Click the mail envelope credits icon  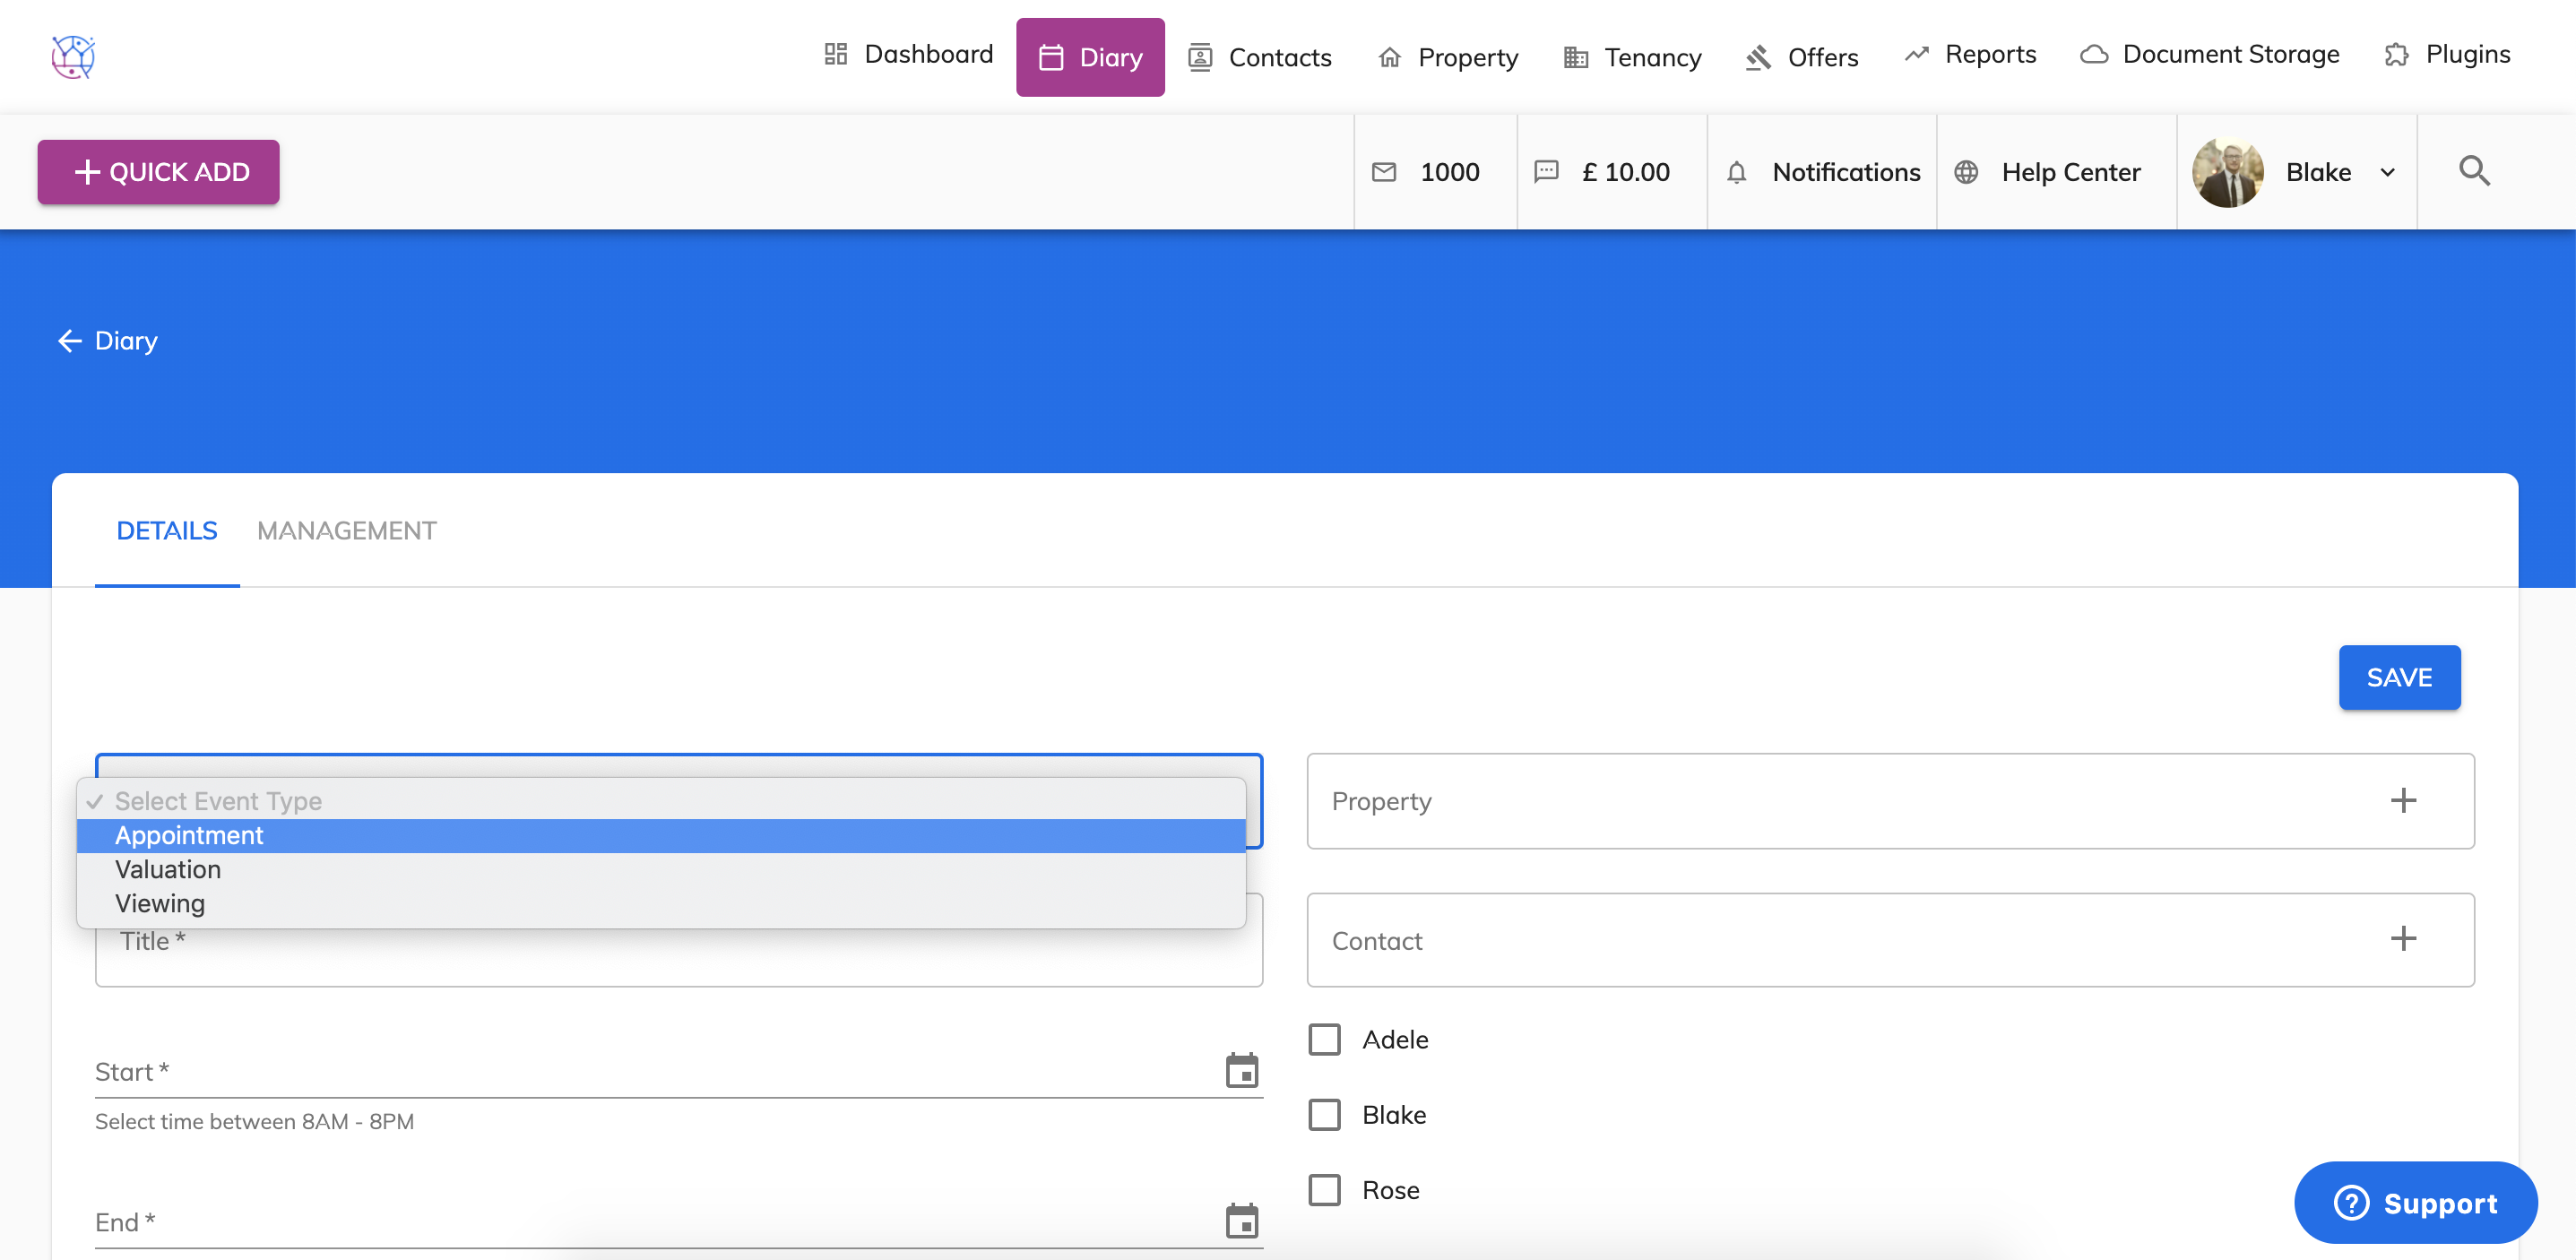1384,172
